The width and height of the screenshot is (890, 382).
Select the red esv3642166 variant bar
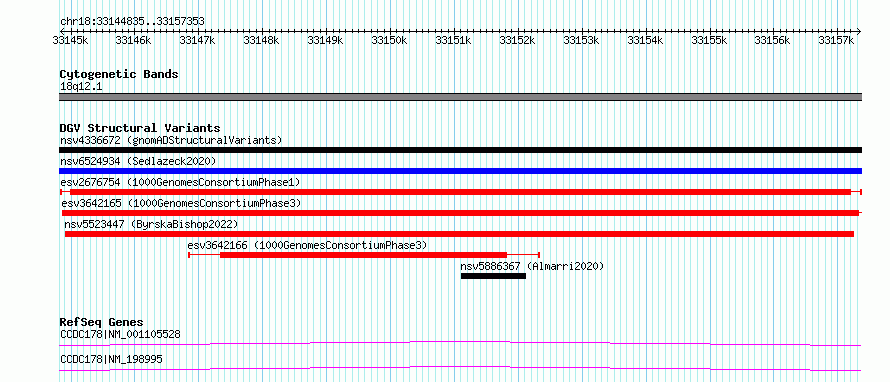pos(363,255)
